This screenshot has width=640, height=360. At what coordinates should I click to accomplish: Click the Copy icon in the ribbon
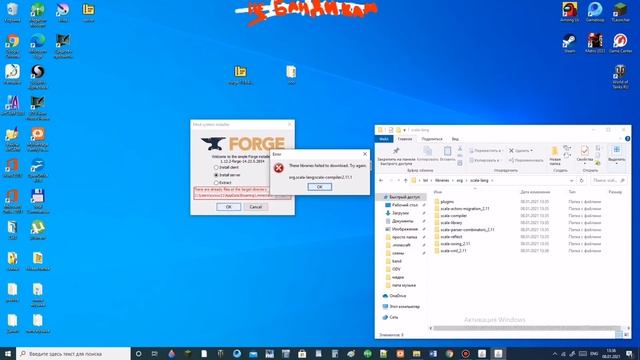pyautogui.click(x=427, y=151)
